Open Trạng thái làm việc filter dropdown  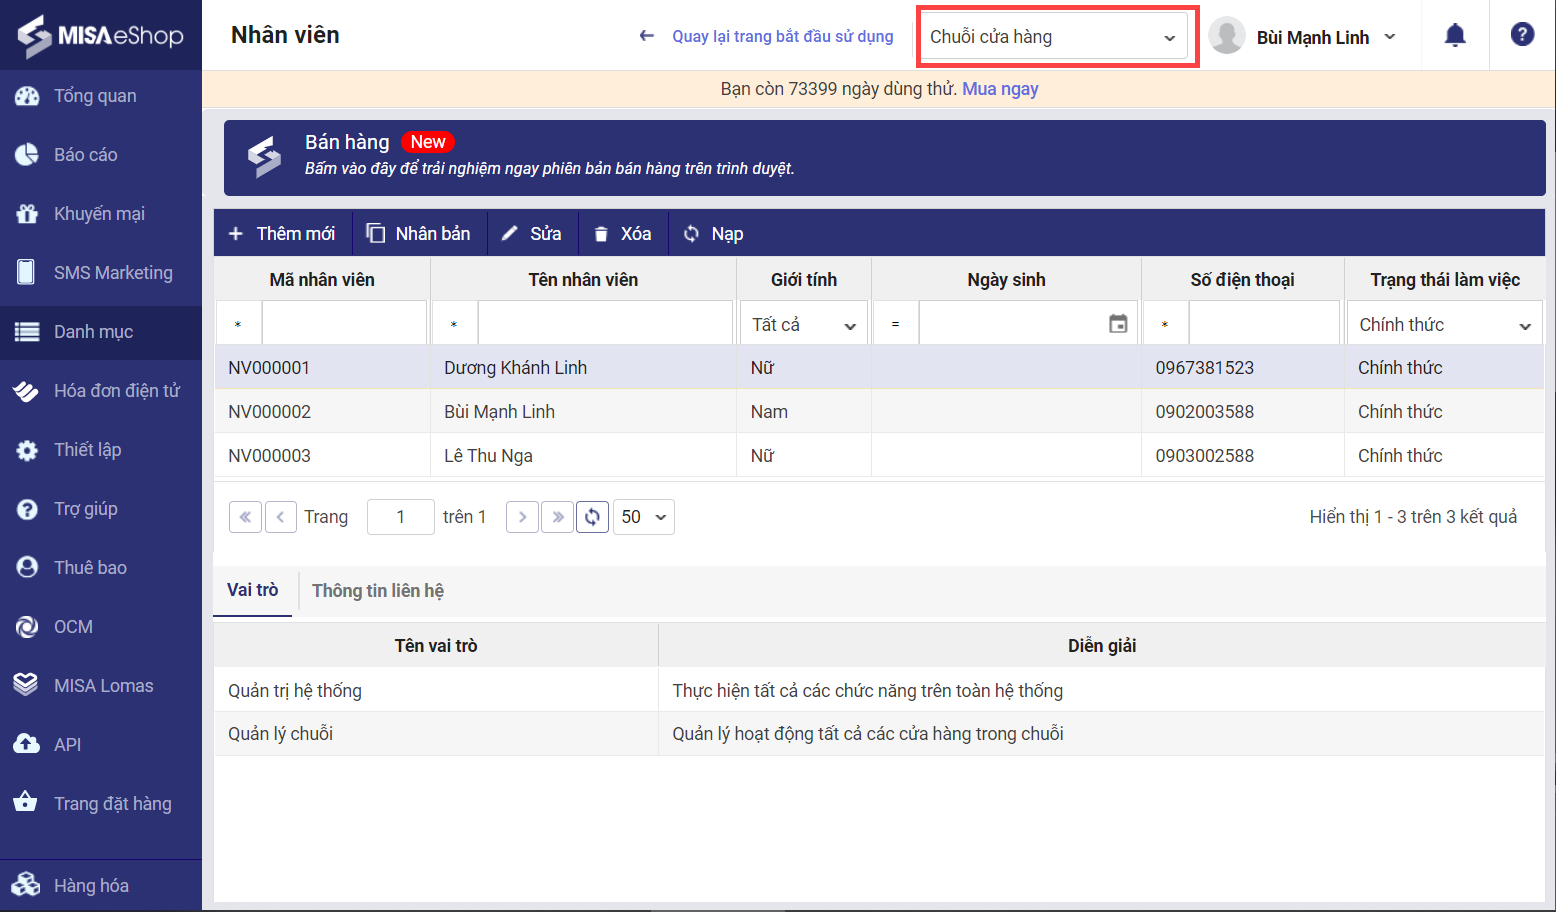pyautogui.click(x=1444, y=325)
